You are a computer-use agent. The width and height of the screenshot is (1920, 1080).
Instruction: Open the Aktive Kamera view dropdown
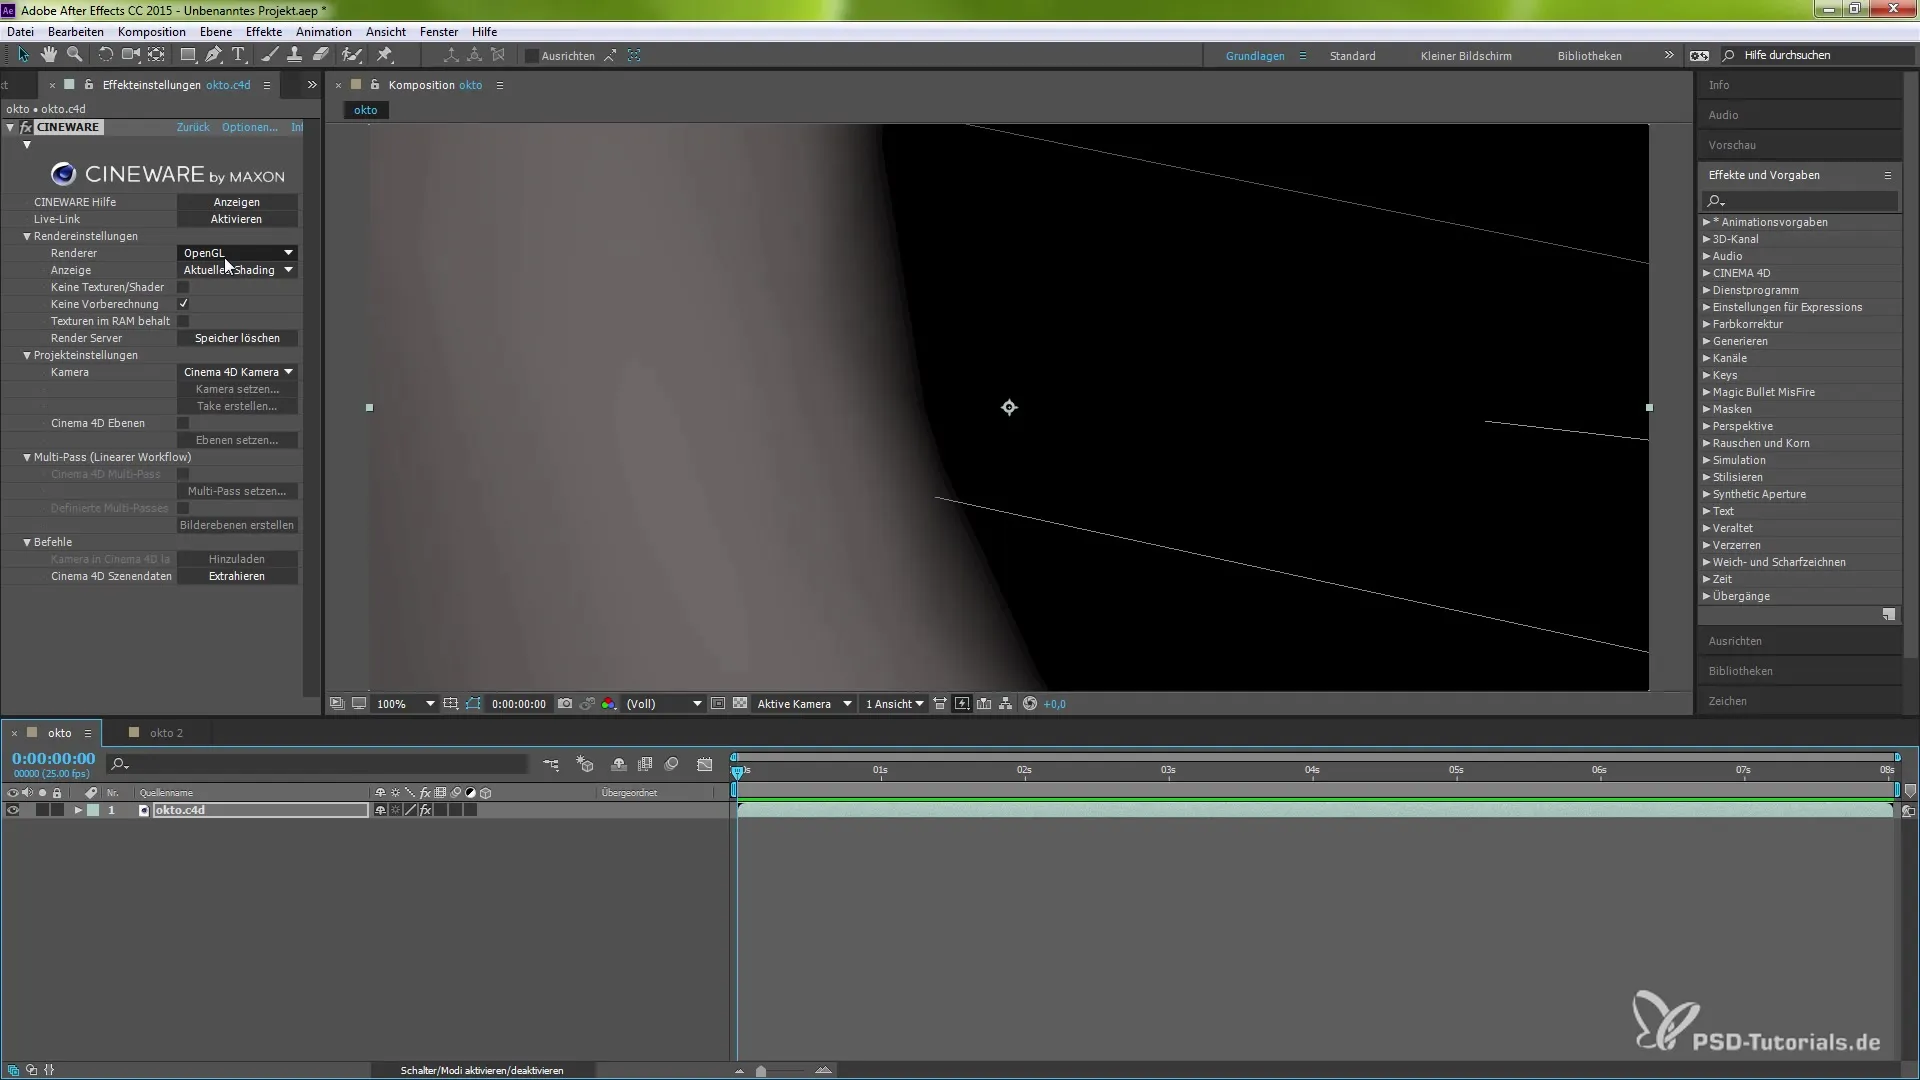(x=804, y=704)
